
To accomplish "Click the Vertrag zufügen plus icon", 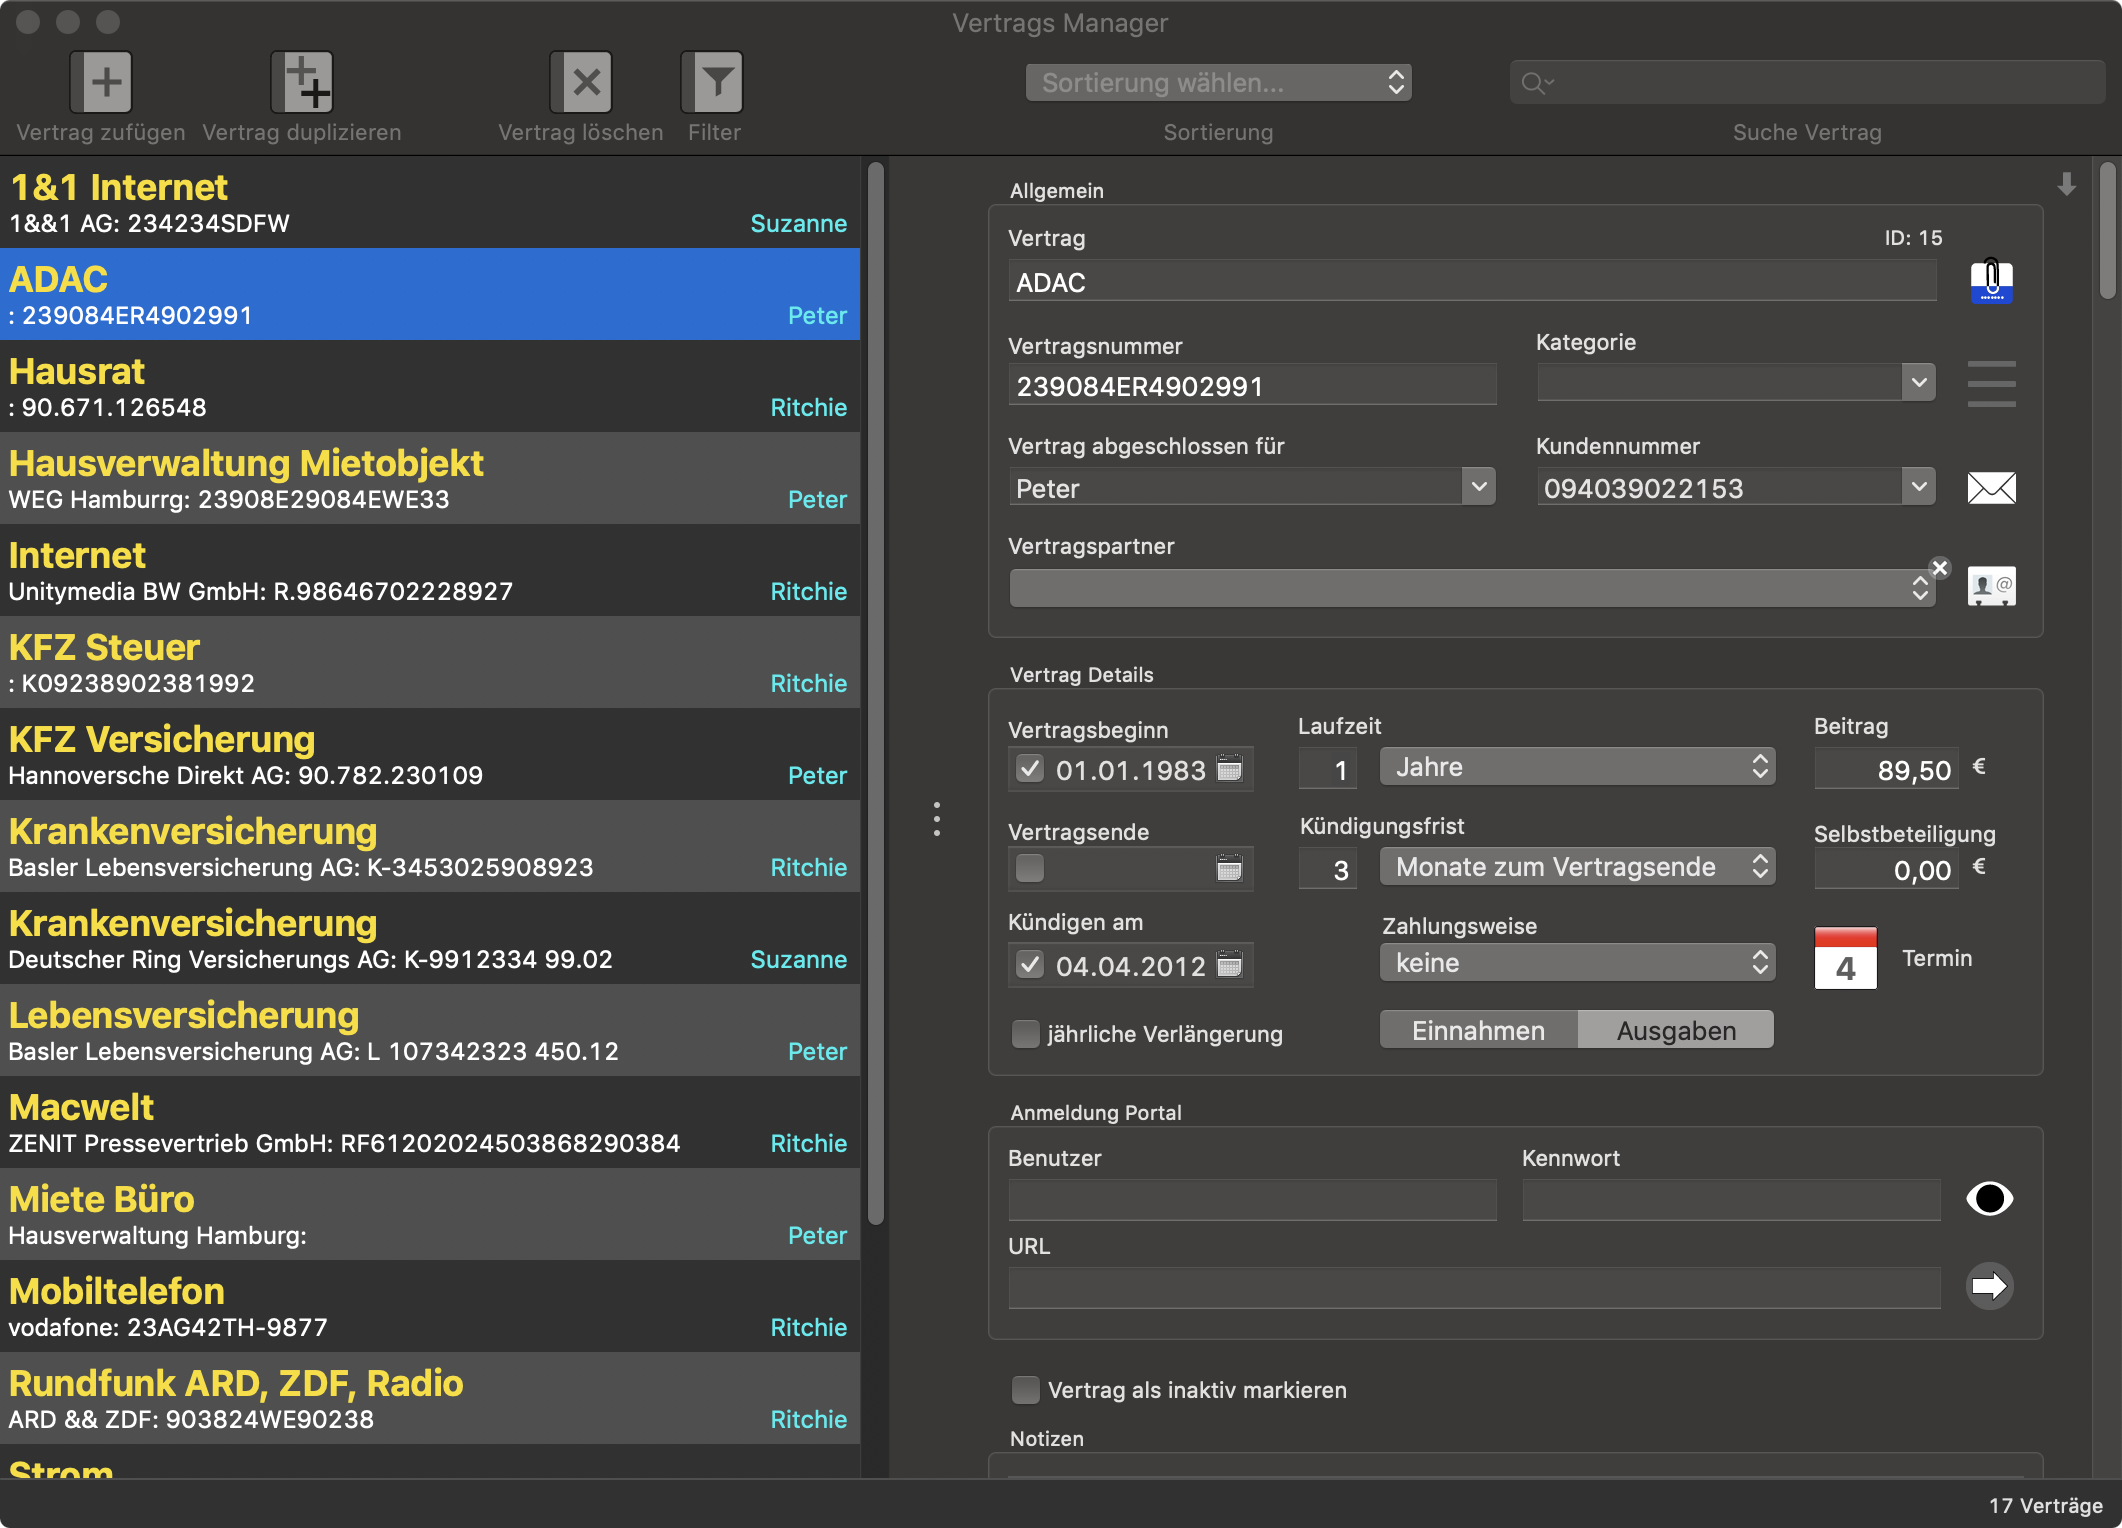I will tap(101, 82).
